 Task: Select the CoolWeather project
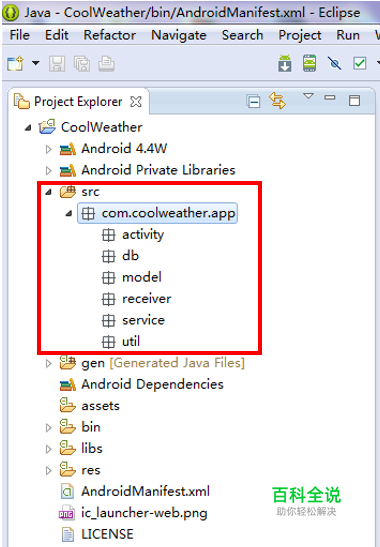[x=102, y=127]
